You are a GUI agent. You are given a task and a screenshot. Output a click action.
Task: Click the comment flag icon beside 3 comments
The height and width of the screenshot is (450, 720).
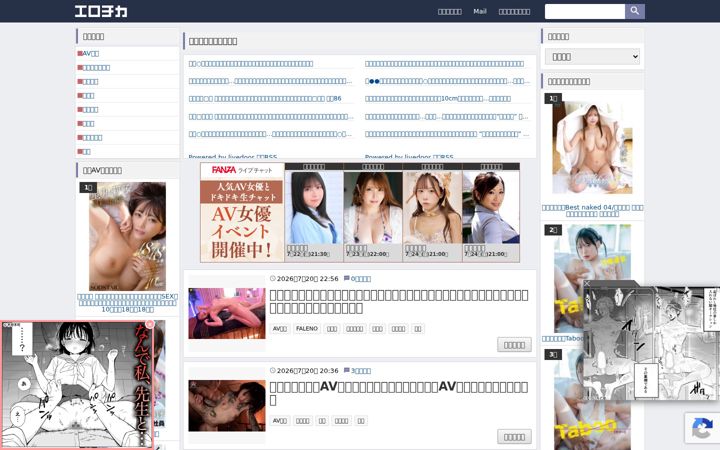(347, 370)
